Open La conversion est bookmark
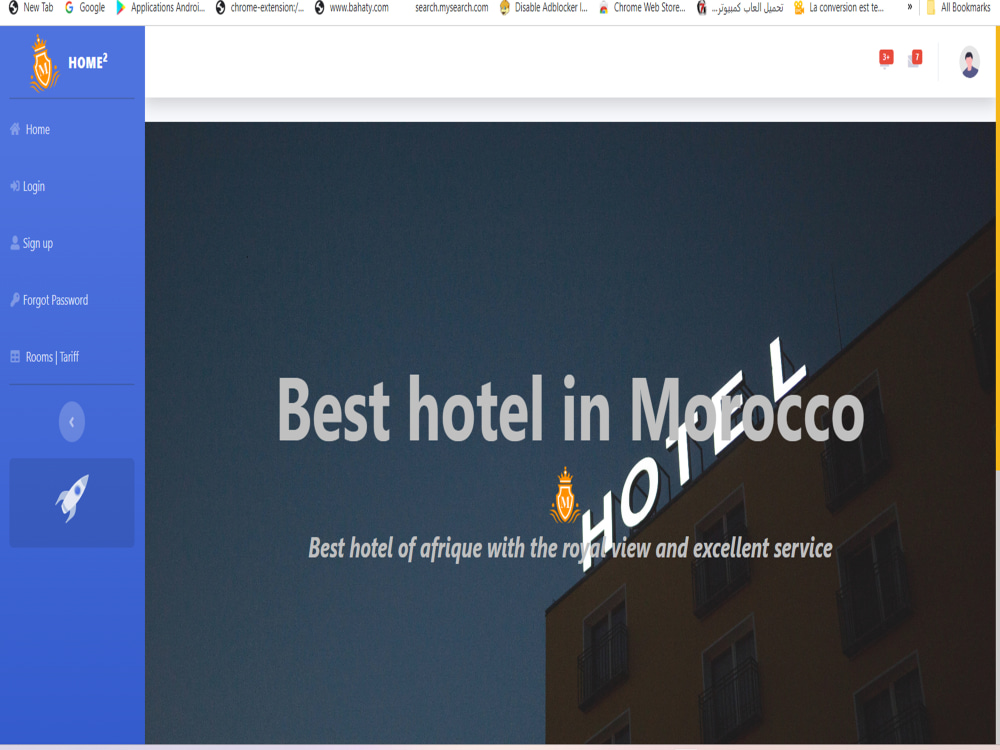Screen dimensions: 1000x750 point(839,8)
